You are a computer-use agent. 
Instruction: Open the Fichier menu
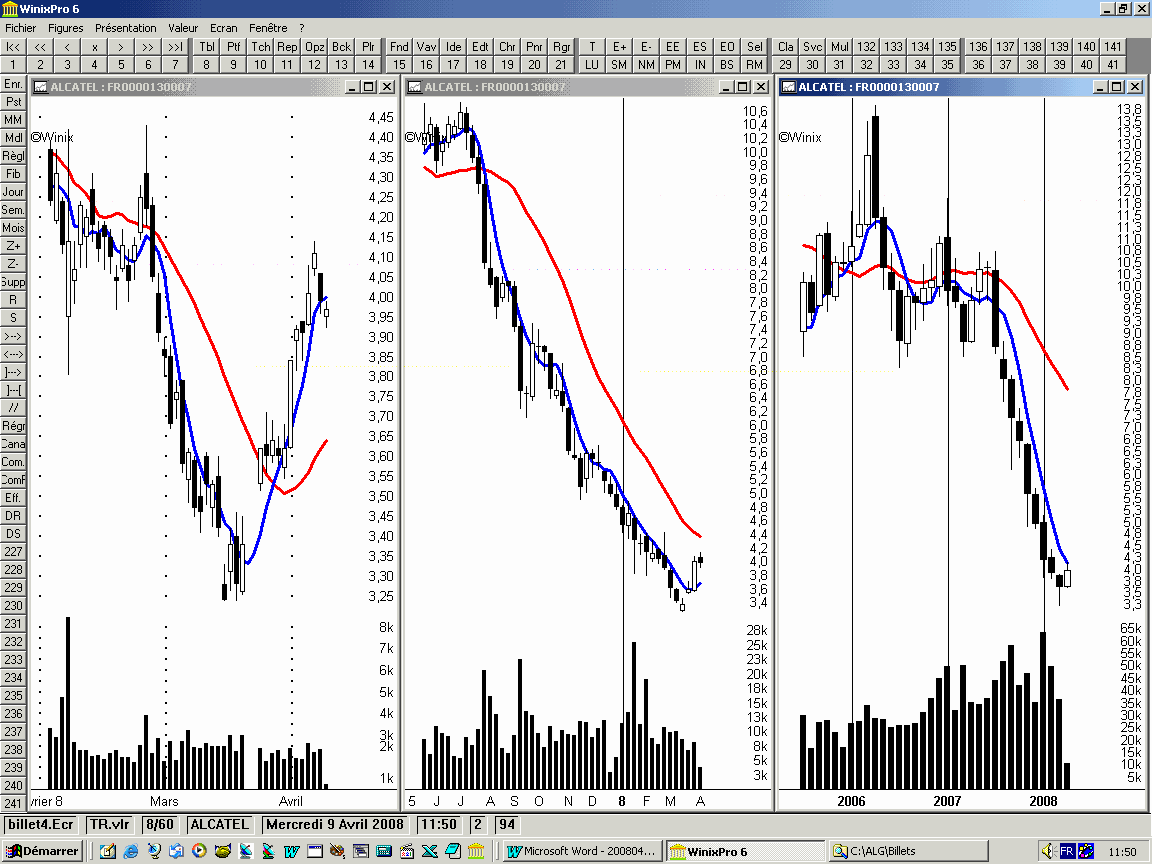coord(21,28)
